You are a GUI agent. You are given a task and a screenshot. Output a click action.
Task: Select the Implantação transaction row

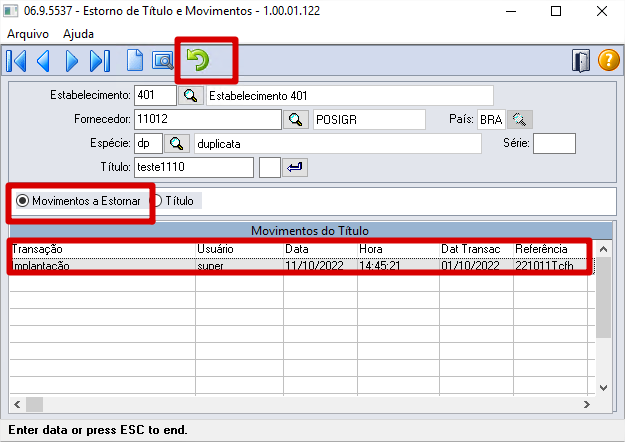click(x=302, y=266)
